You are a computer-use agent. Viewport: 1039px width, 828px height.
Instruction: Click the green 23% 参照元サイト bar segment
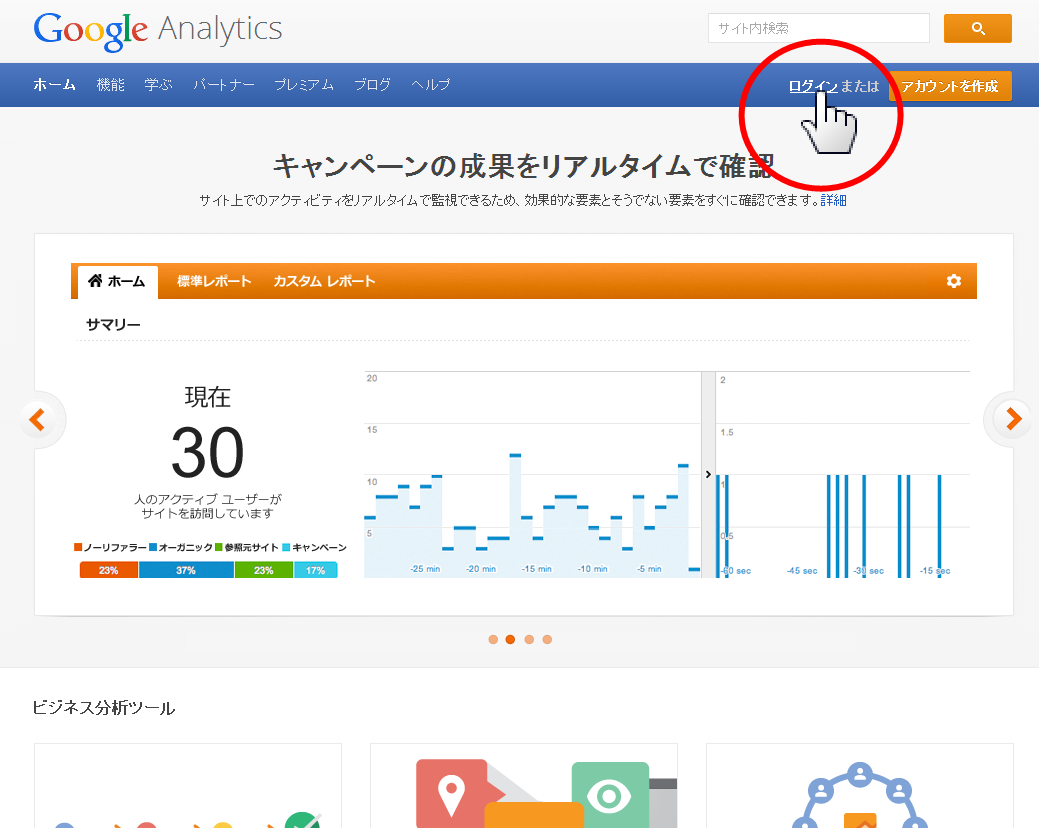[264, 570]
